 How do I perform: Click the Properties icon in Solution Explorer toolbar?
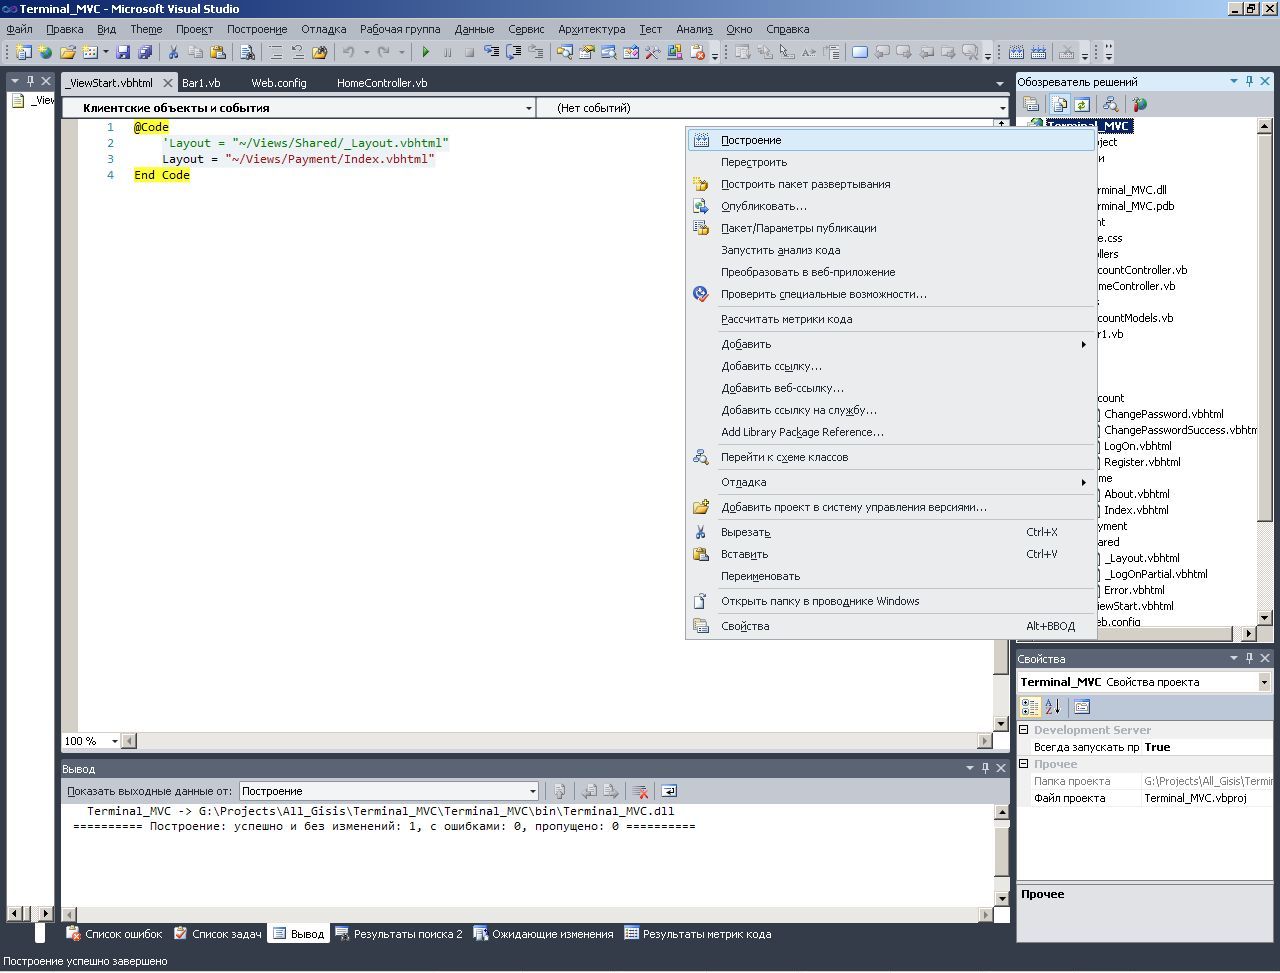pos(1031,104)
